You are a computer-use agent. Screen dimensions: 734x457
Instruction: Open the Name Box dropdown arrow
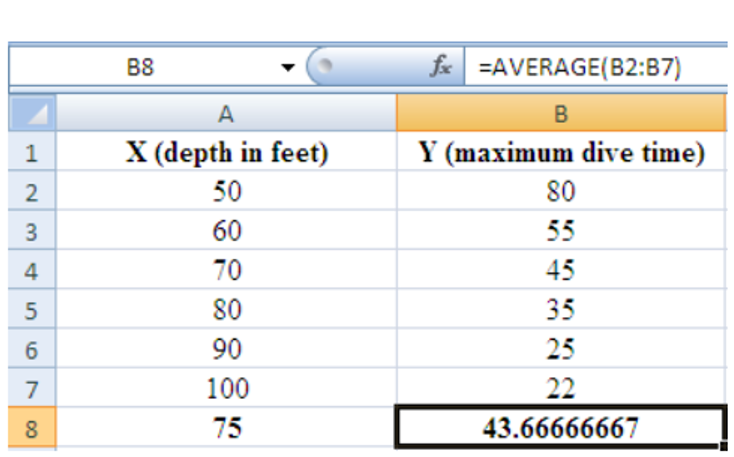[288, 69]
